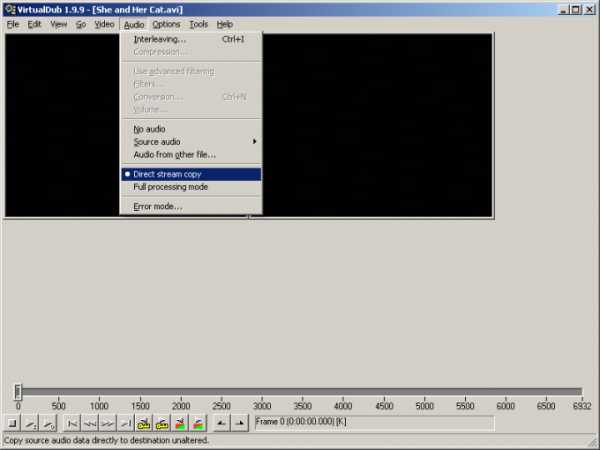Screen dimensions: 600x450
Task: Click the 5500 tick label on the timeline
Action: [x=465, y=406]
